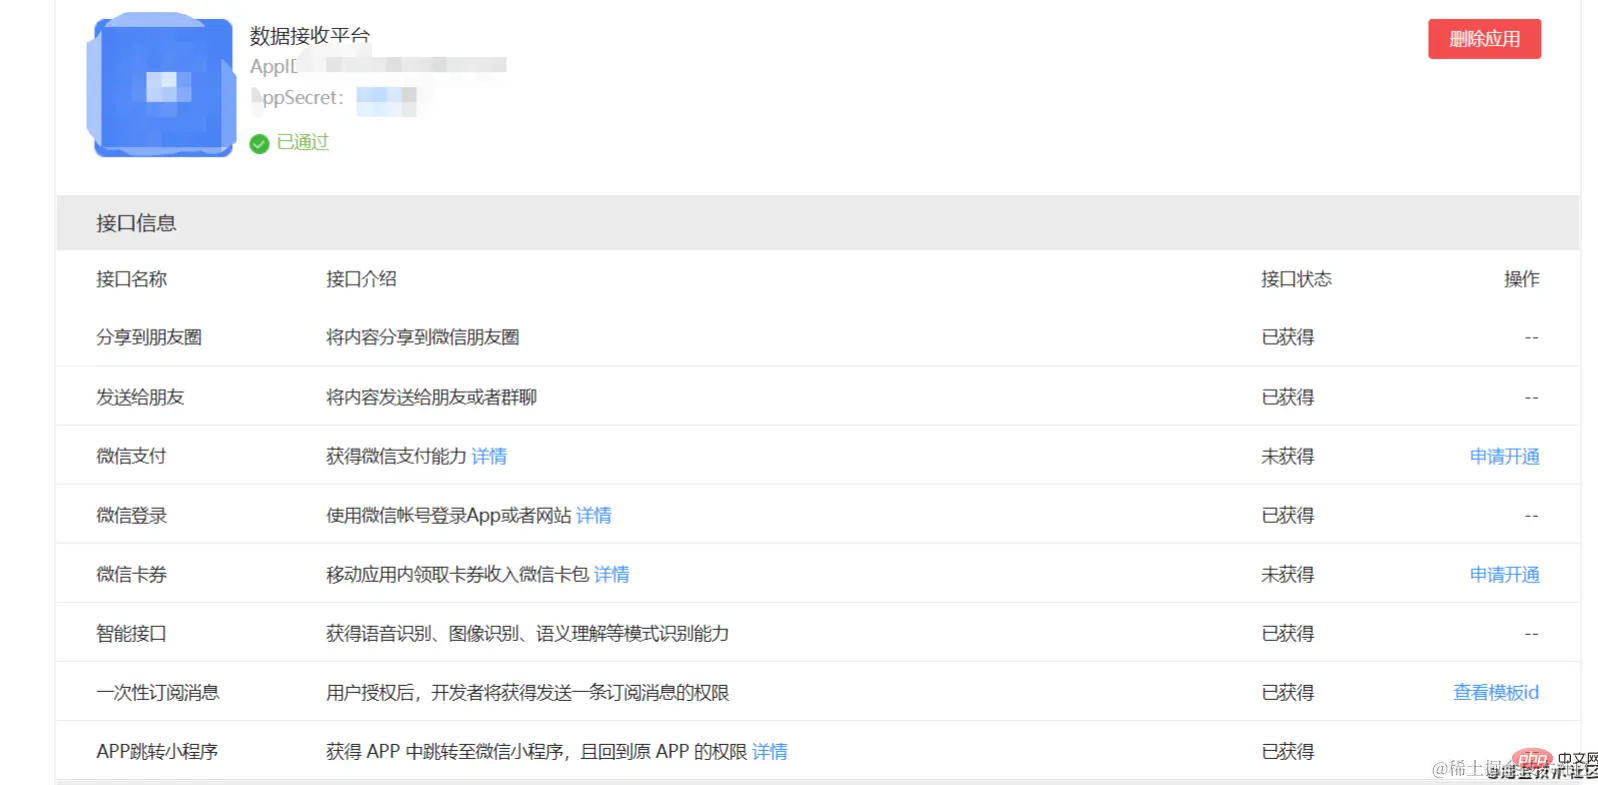1598x785 pixels.
Task: Click the AppSecret label text
Action: pos(297,98)
